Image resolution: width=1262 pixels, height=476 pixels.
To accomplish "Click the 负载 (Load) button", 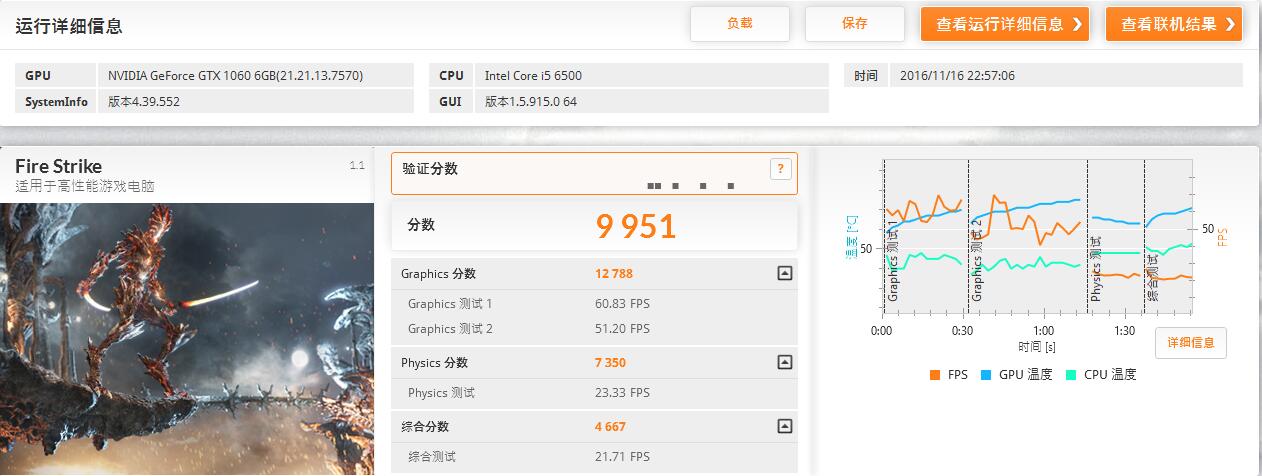I will coord(740,24).
